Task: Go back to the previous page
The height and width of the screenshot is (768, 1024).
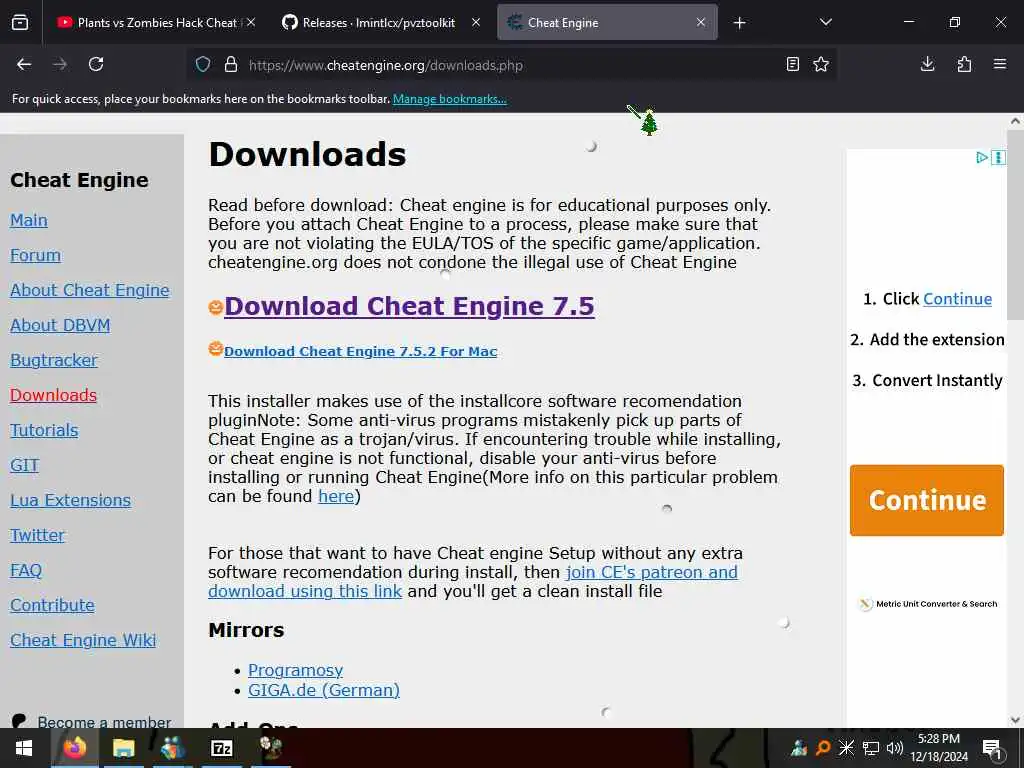Action: click(24, 64)
